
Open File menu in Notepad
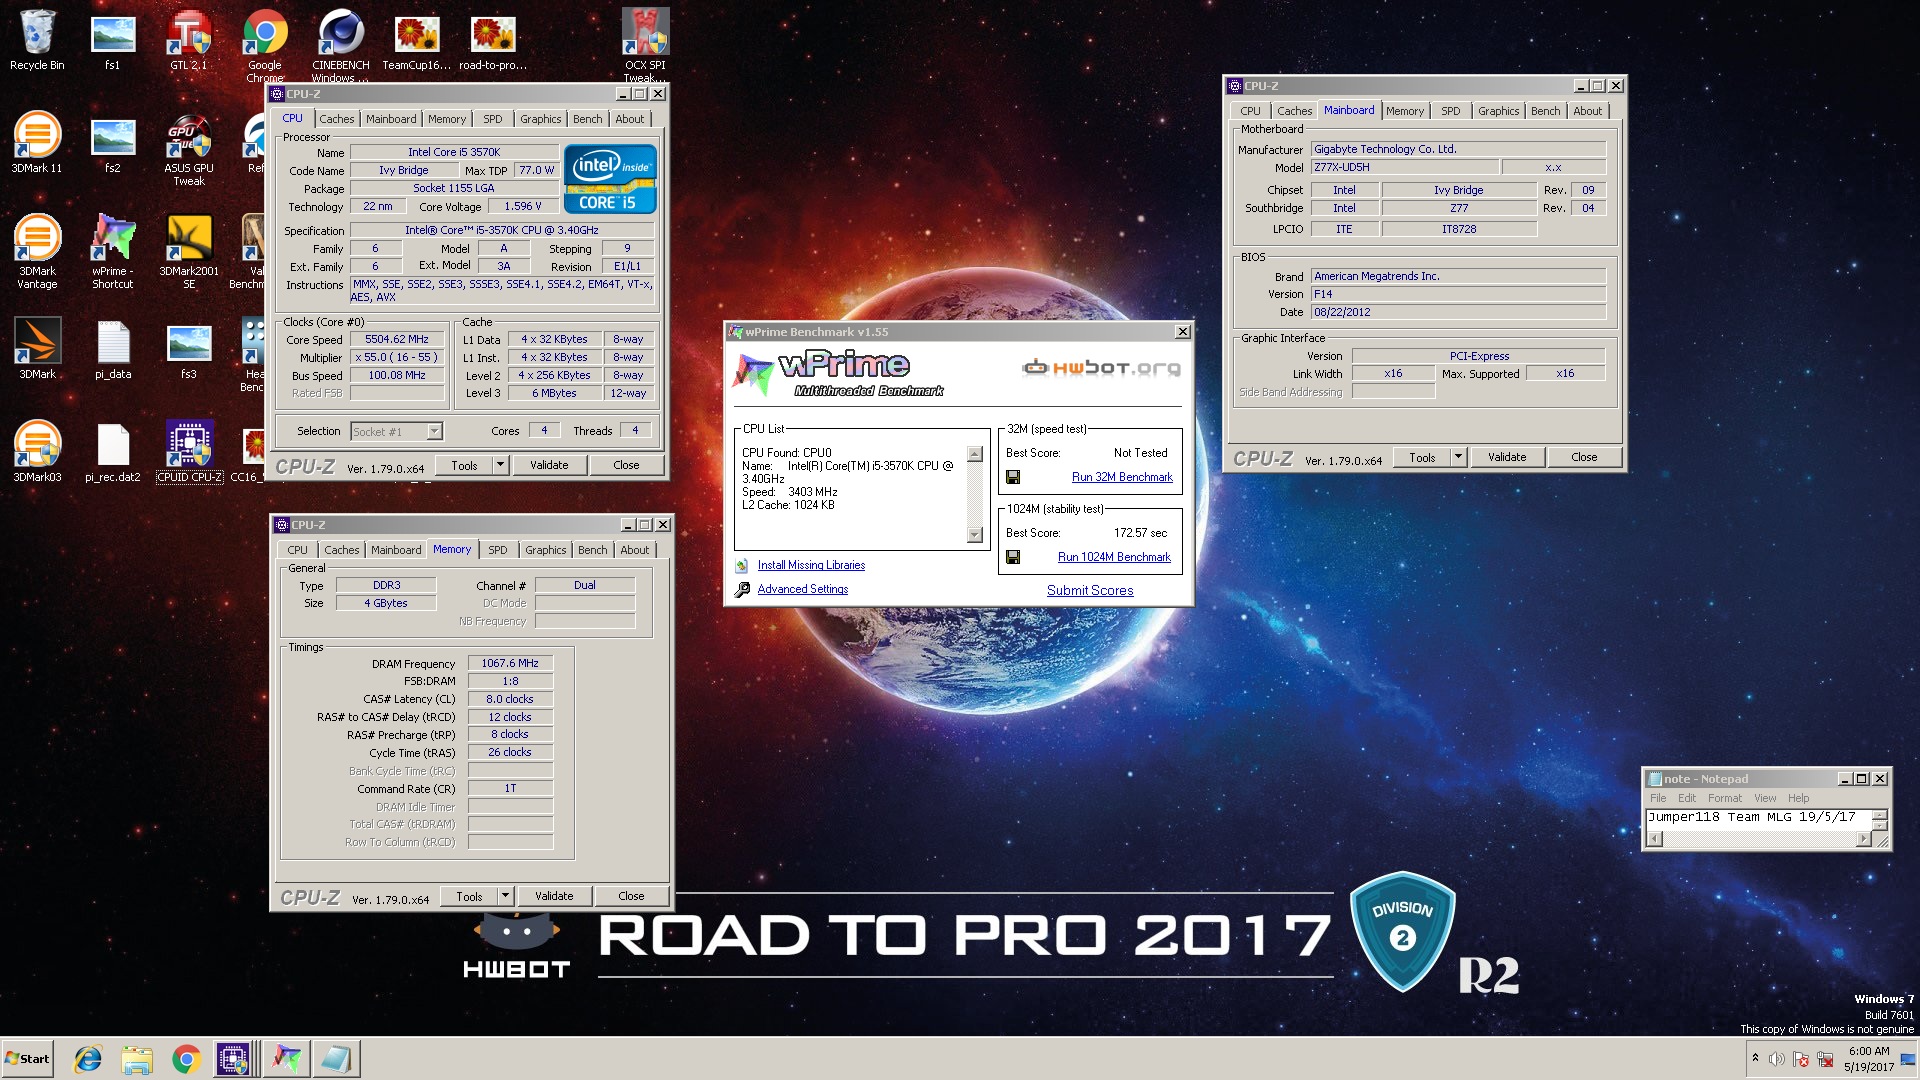pos(1658,798)
